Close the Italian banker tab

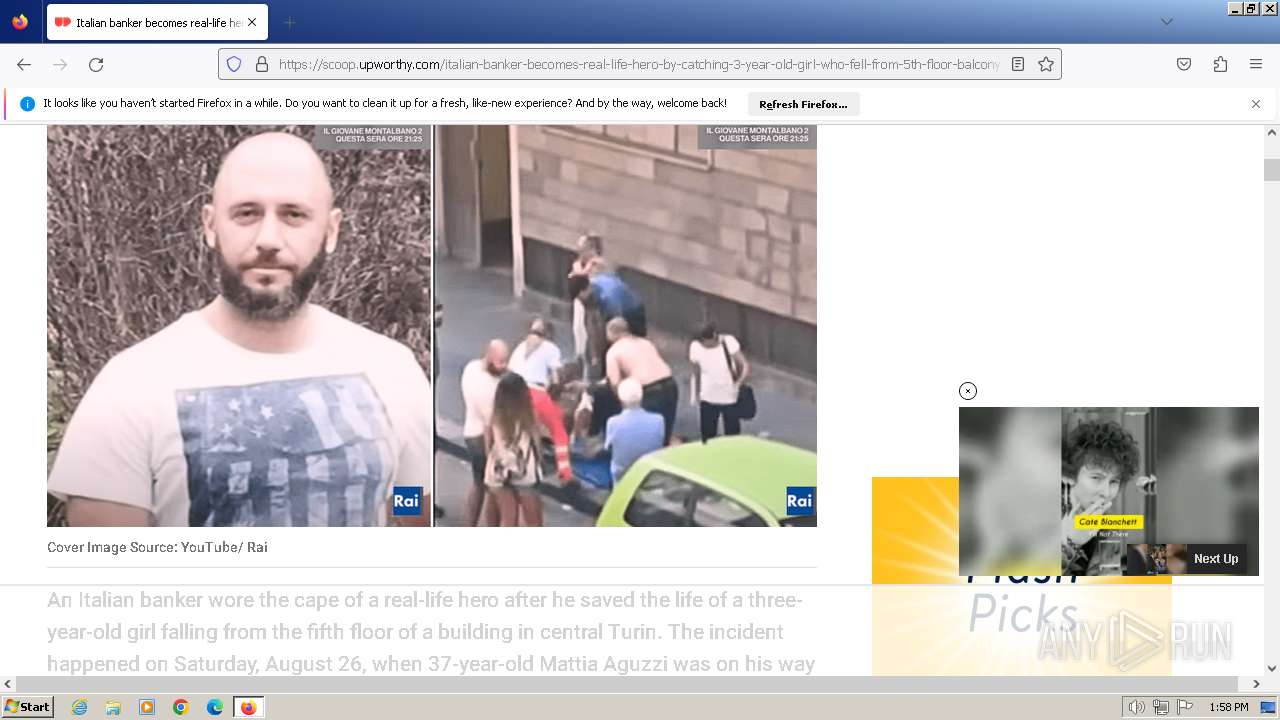251,22
